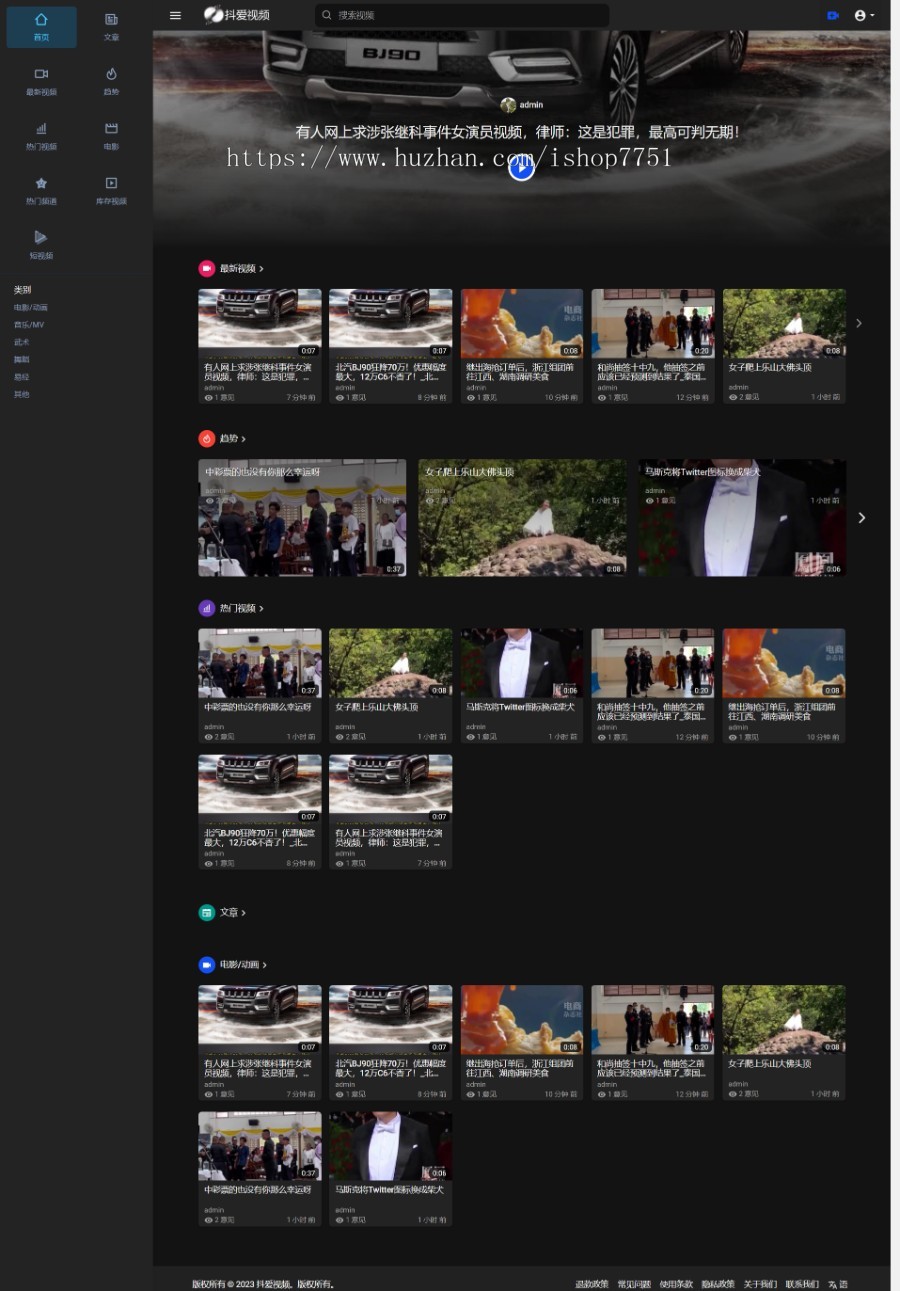This screenshot has width=900, height=1291.
Task: Open 和尚抽签十中九 thumbnail in 最新视频
Action: 653,323
